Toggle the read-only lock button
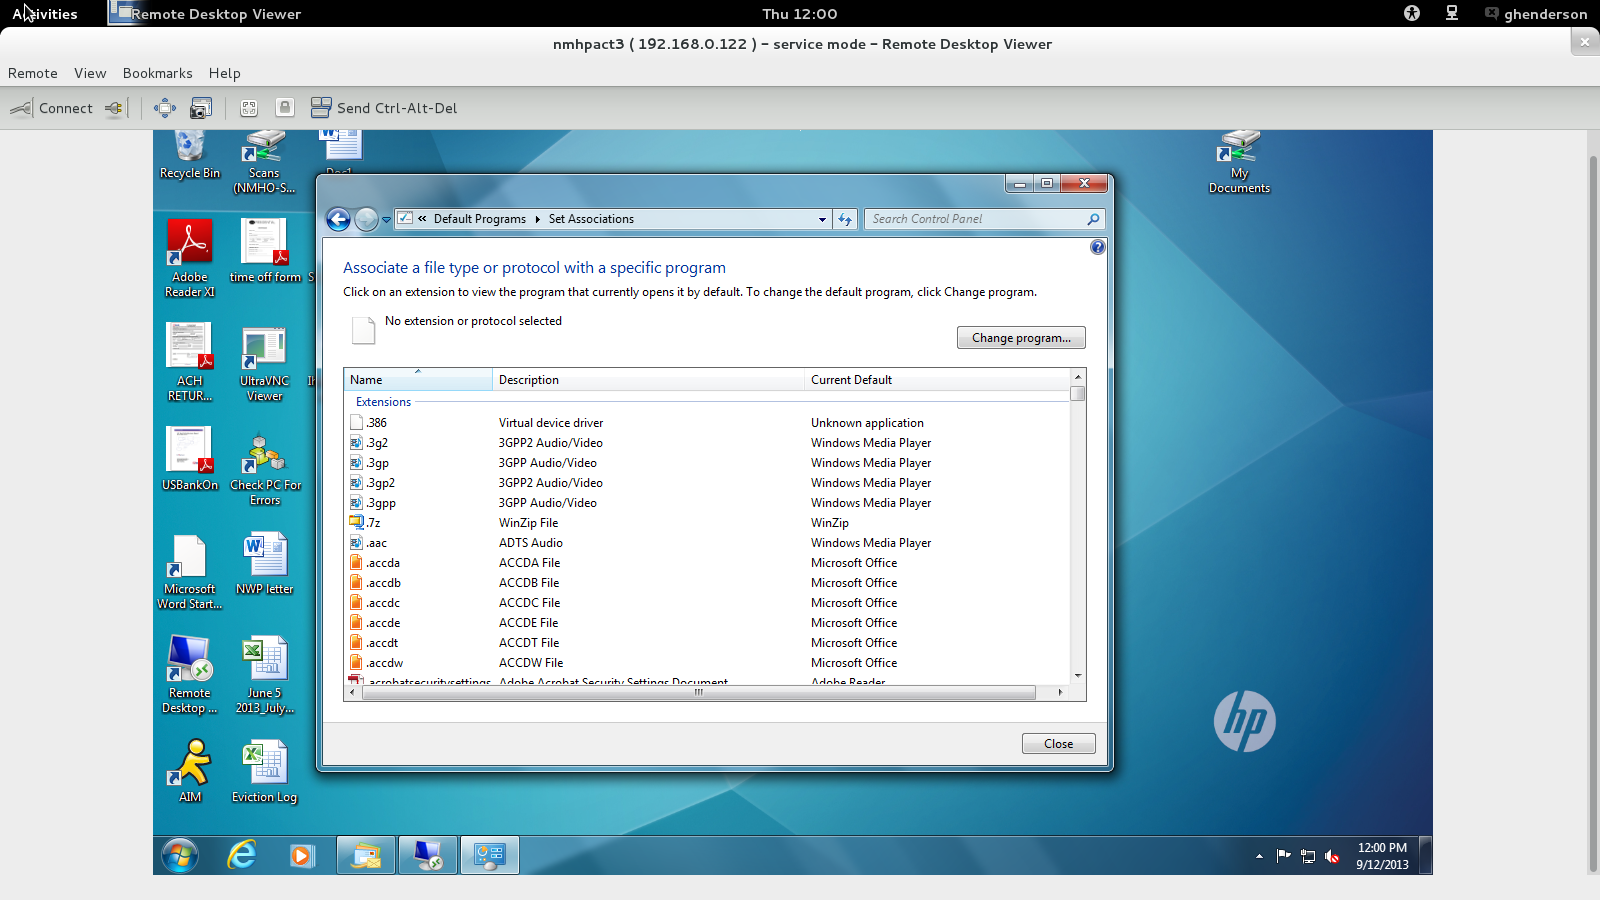The height and width of the screenshot is (900, 1600). [x=285, y=108]
